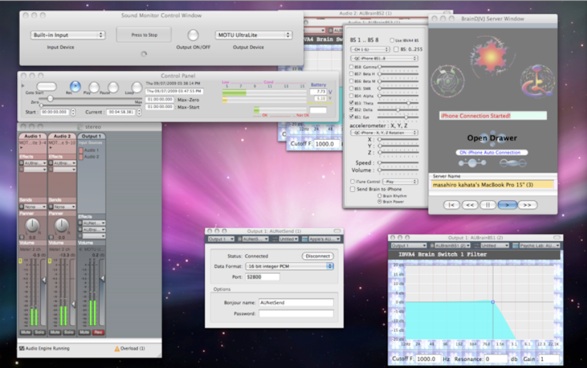This screenshot has width=587, height=368.
Task: Click the right molecule graphic below Auto Connection
Action: [x=513, y=162]
